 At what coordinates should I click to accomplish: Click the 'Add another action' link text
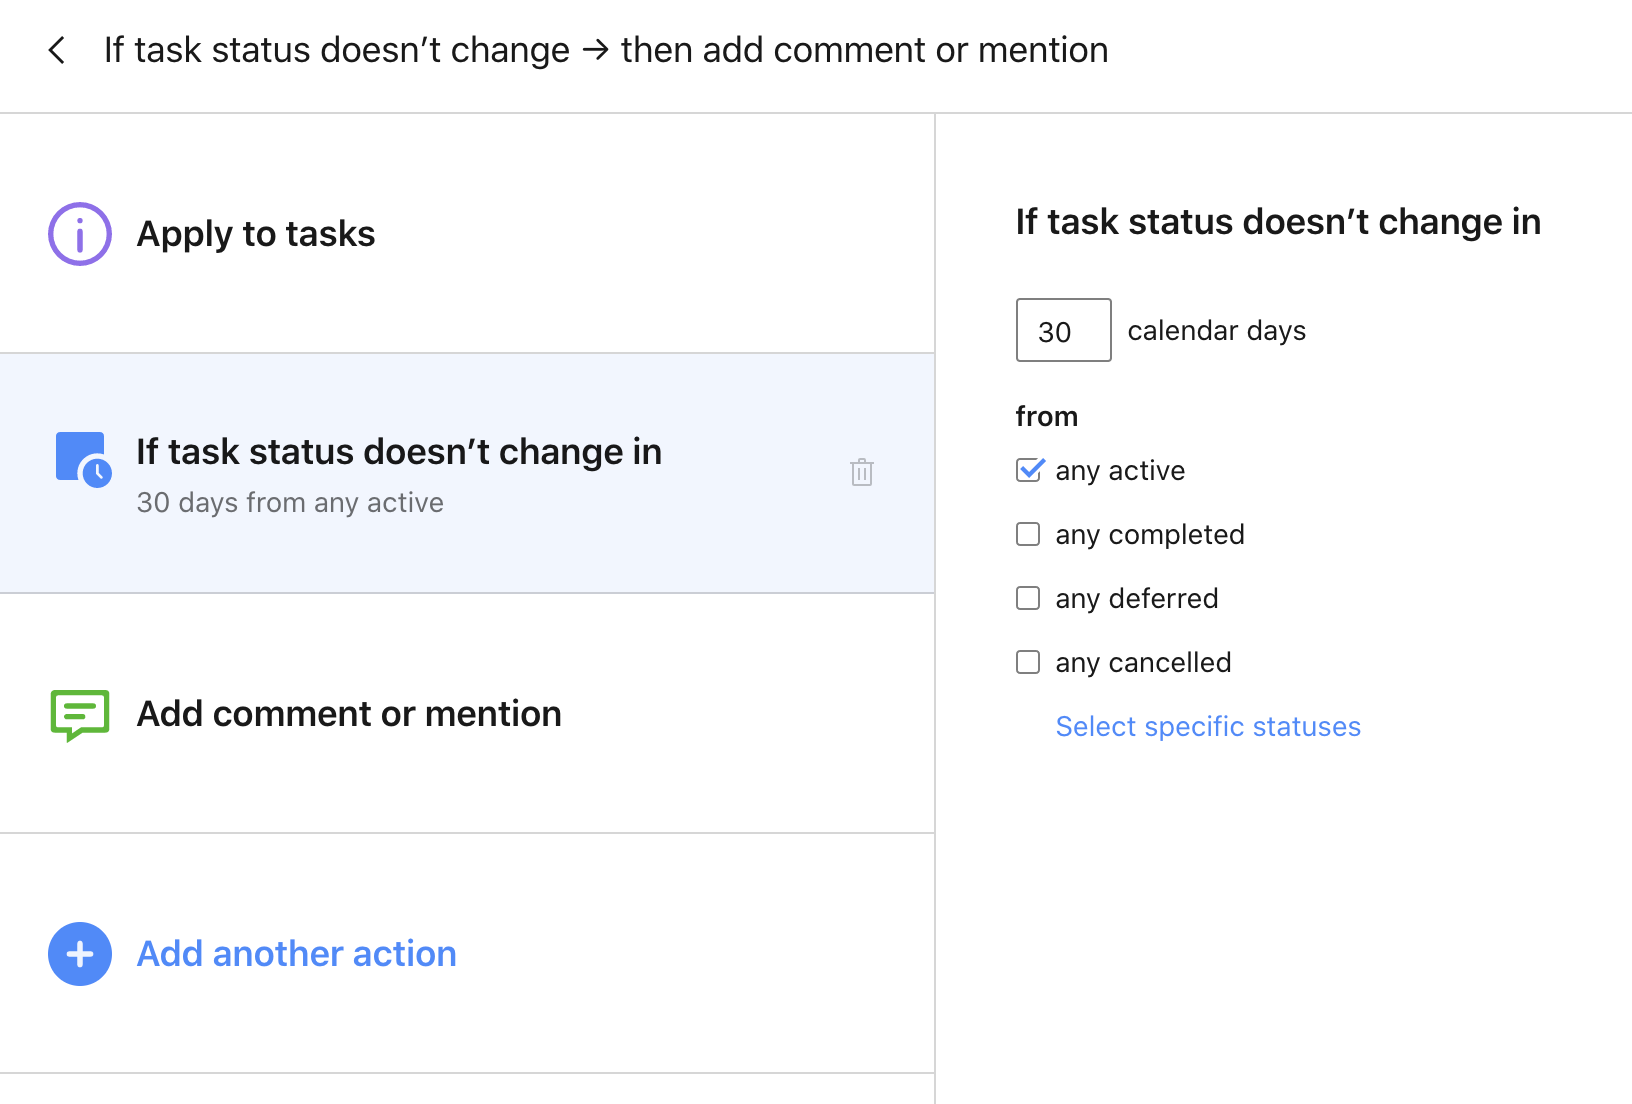296,954
